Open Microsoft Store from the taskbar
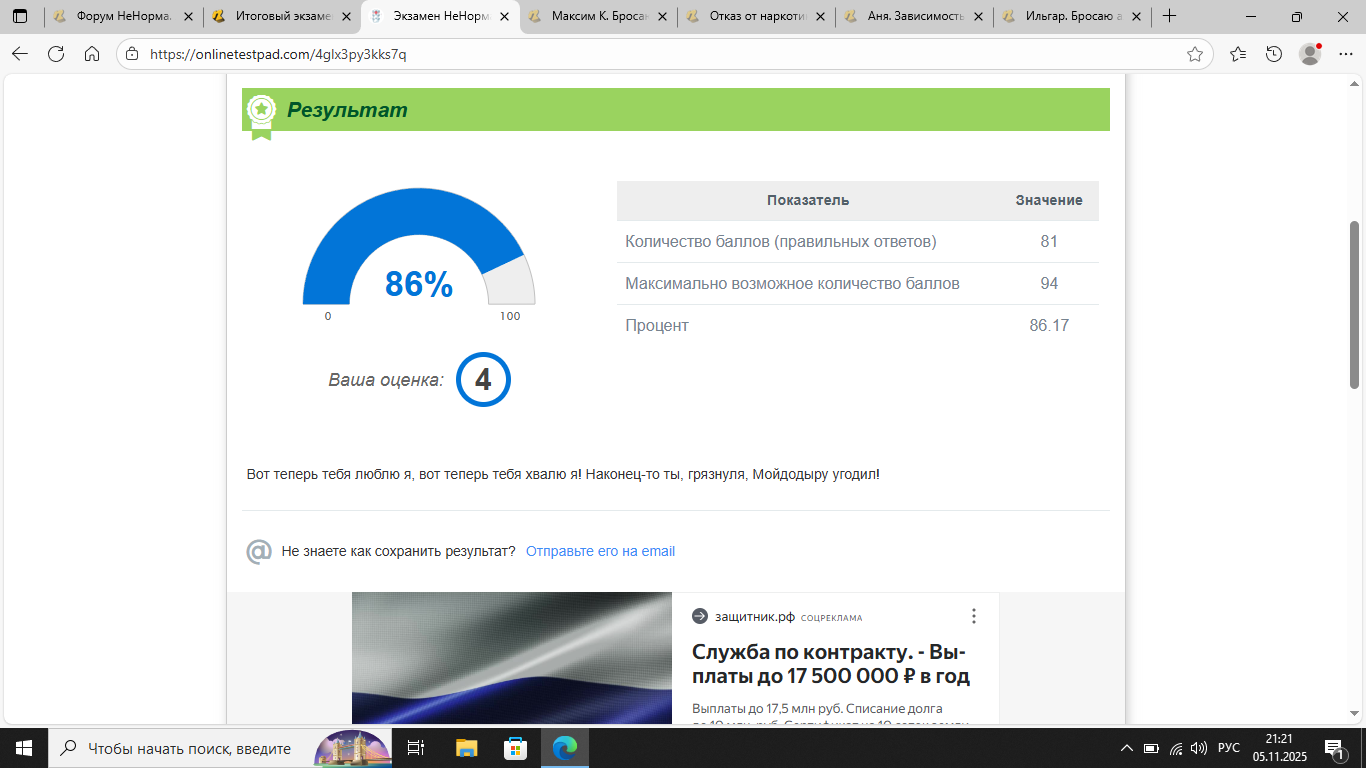Viewport: 1366px width, 768px height. [x=515, y=748]
